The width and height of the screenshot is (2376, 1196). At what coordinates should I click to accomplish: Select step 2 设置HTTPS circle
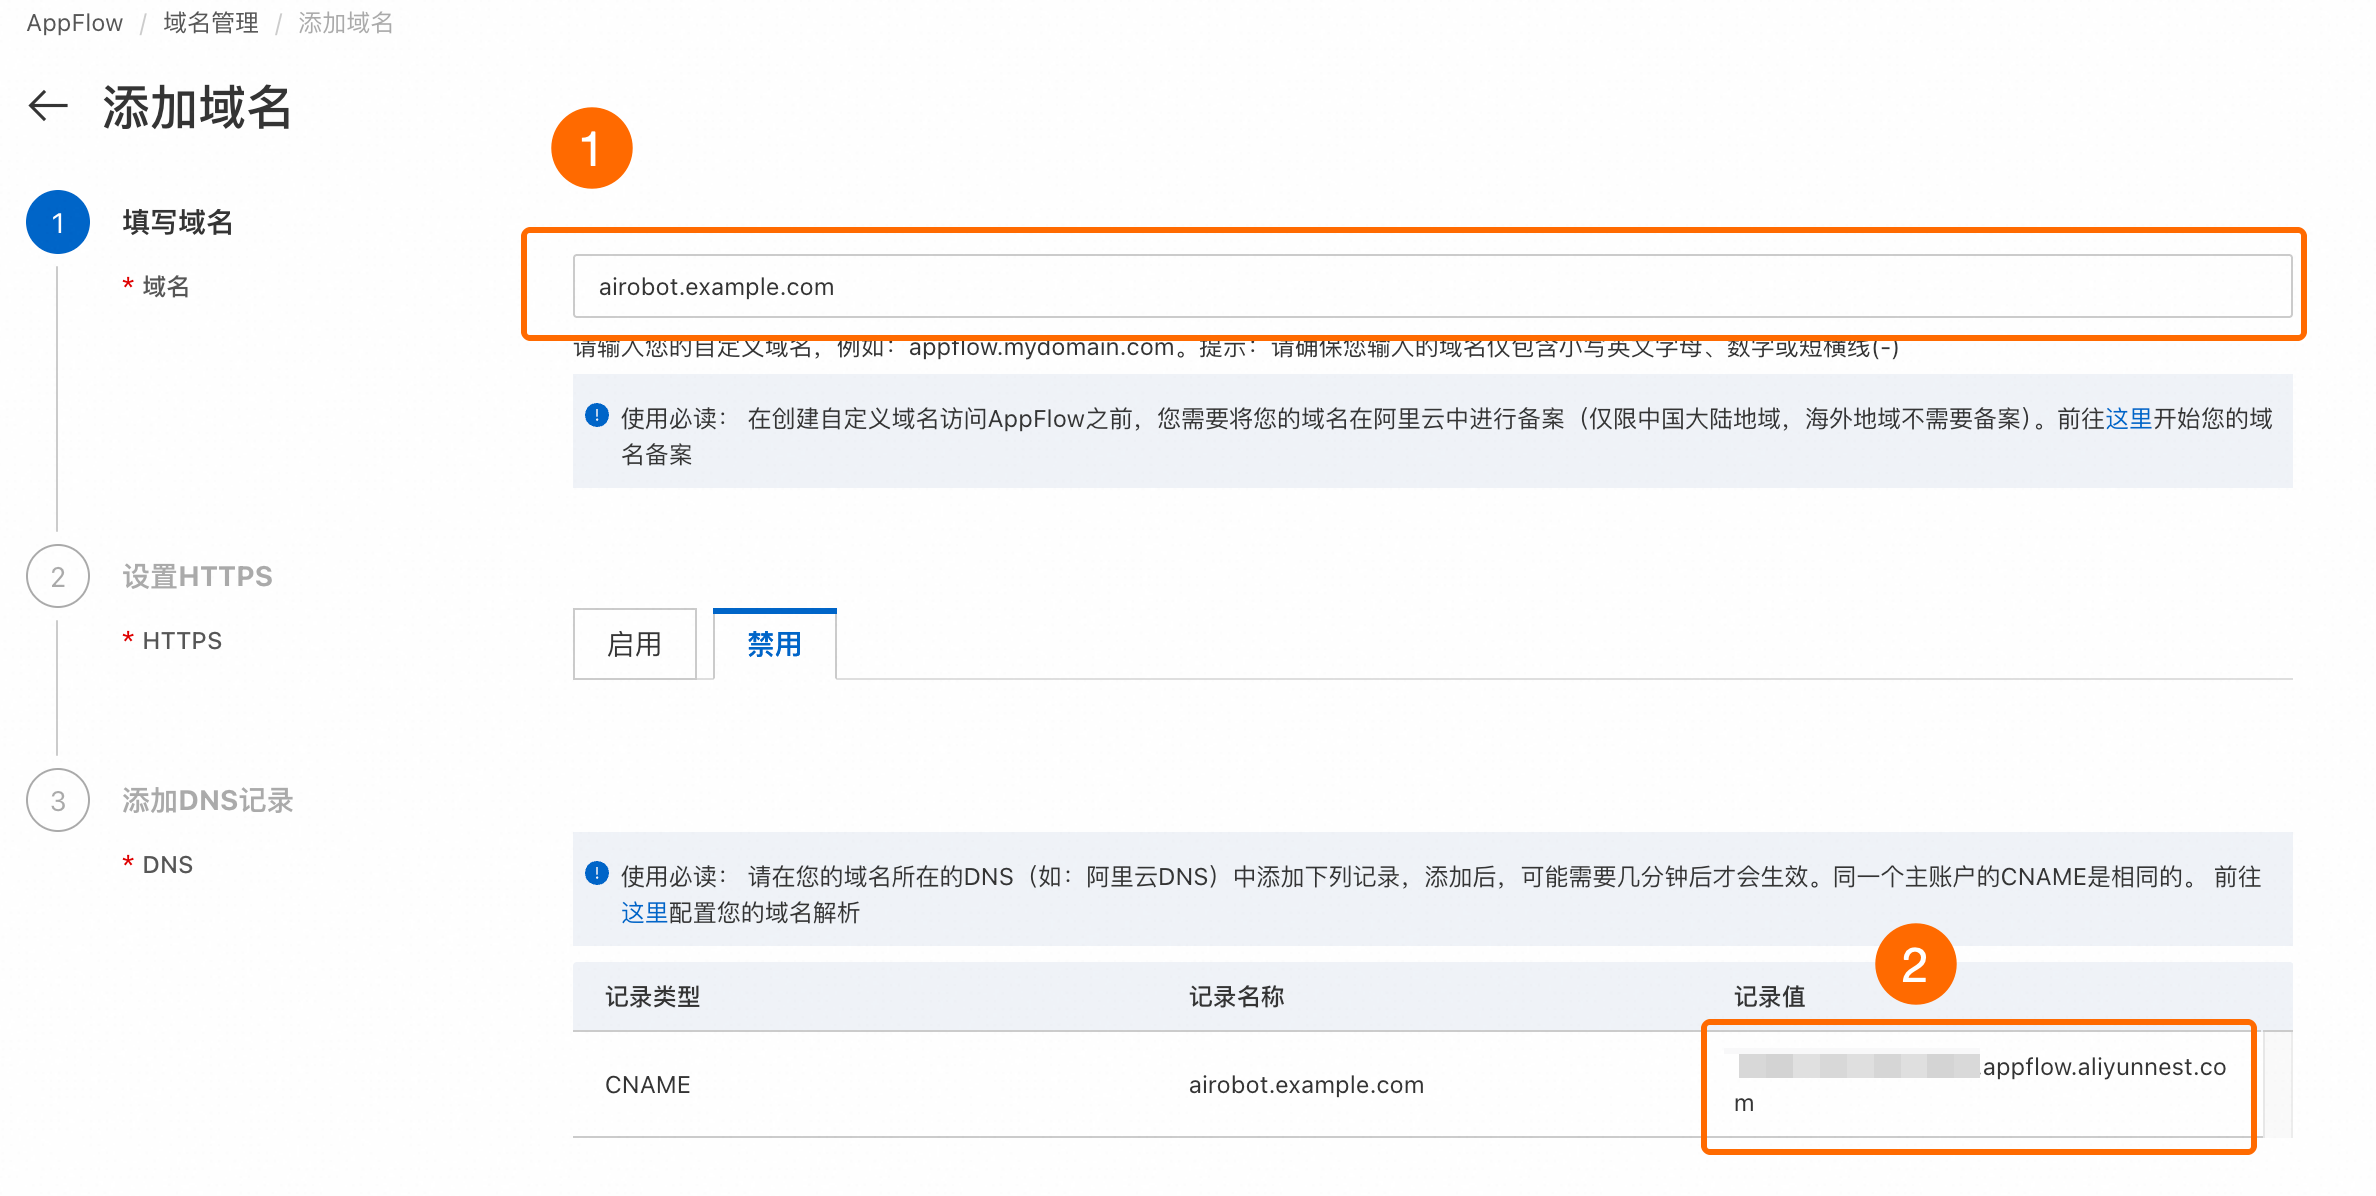pos(58,577)
